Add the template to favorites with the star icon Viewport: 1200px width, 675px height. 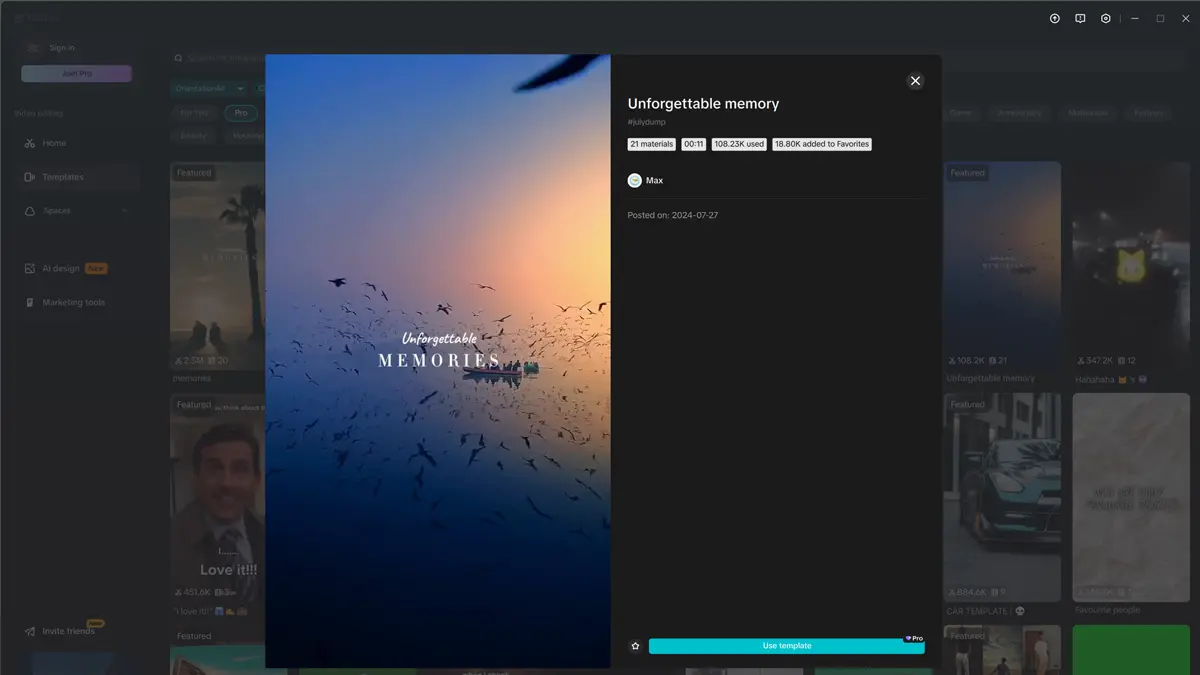coord(635,646)
